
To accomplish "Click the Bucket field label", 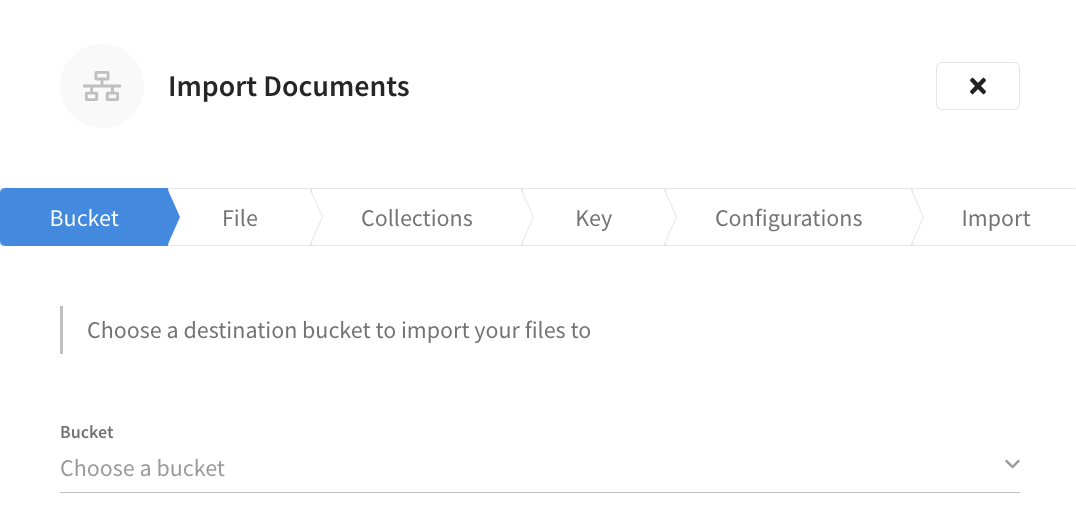I will (x=87, y=433).
